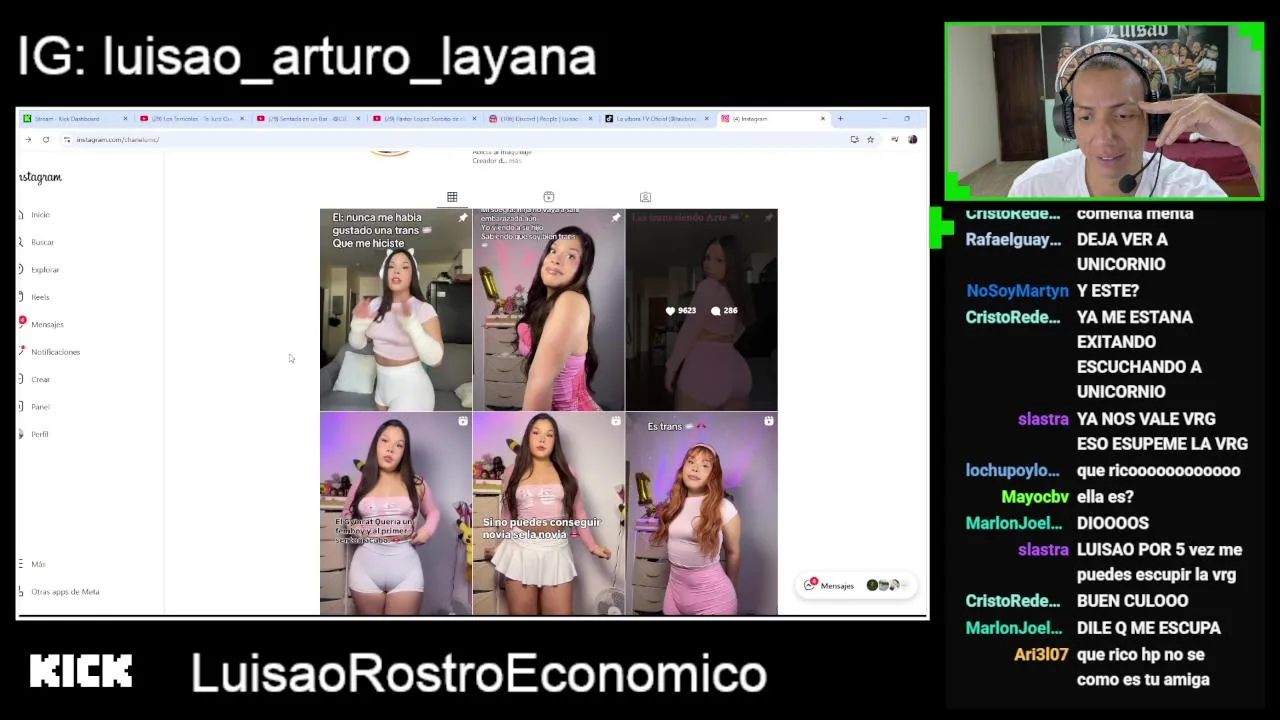Click chat username NoSoyMartyn

coord(1017,291)
